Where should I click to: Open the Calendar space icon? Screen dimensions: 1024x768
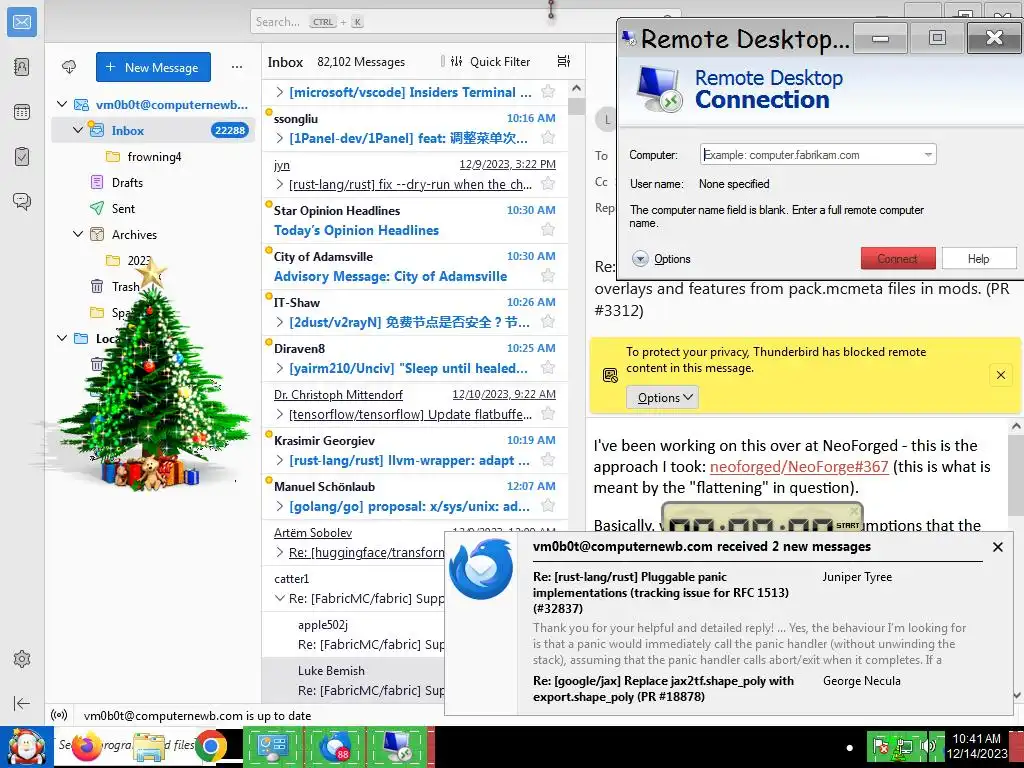pyautogui.click(x=22, y=112)
